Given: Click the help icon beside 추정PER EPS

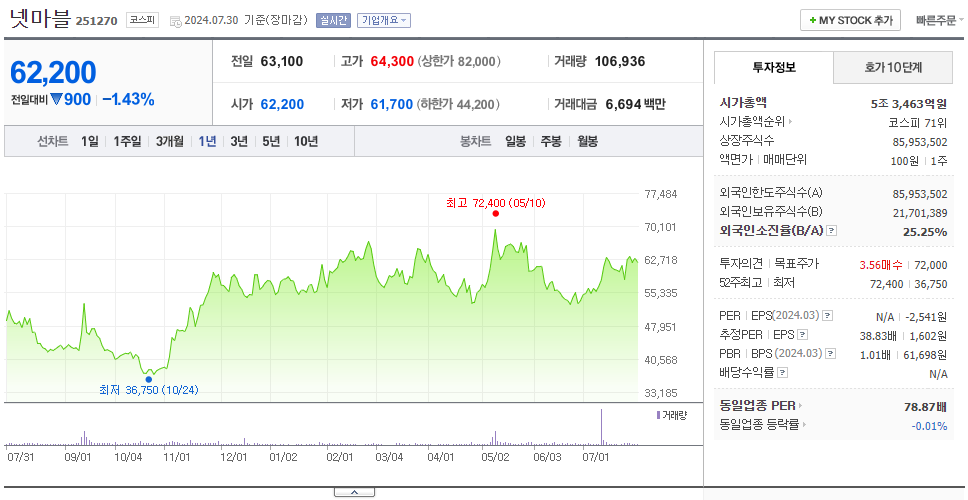Looking at the screenshot, I should [802, 335].
